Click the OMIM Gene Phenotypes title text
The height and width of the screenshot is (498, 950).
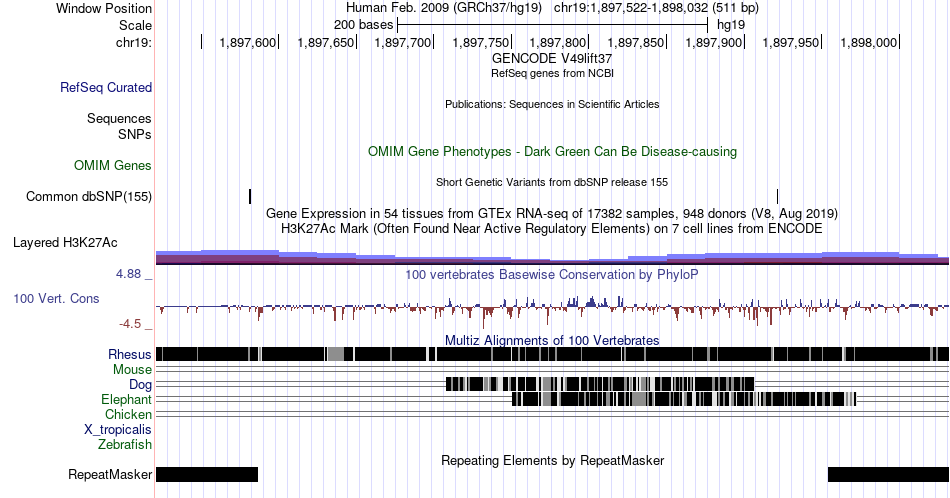click(x=552, y=151)
